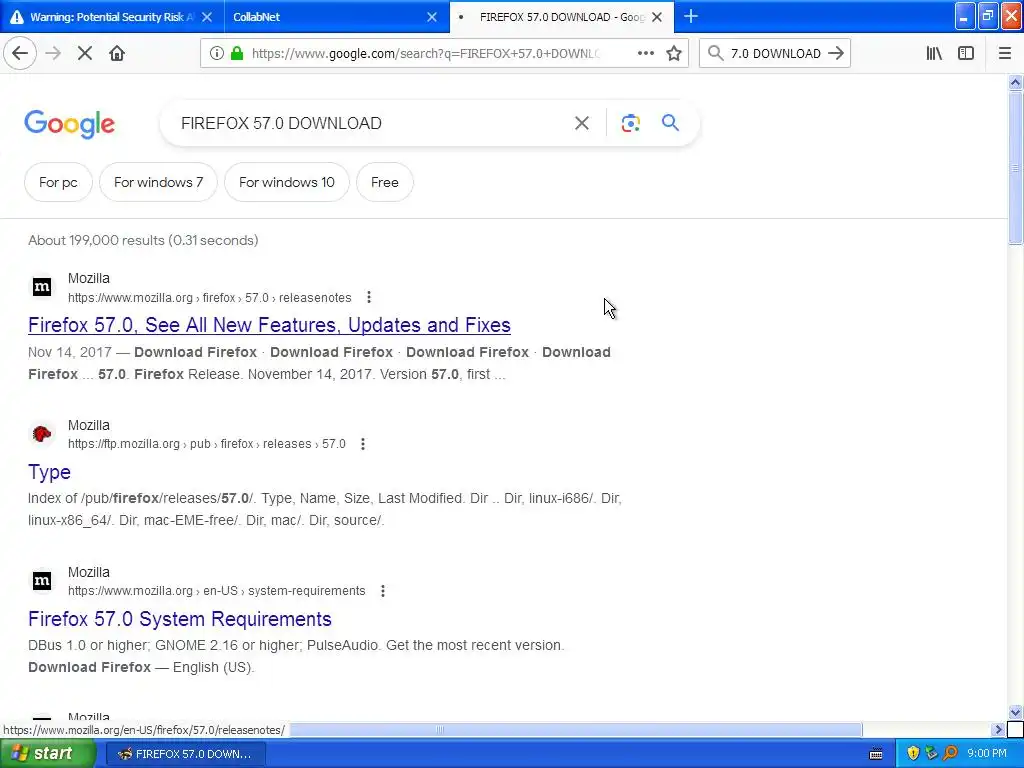The height and width of the screenshot is (768, 1024).
Task: Focus the toolbar search field
Action: click(x=775, y=54)
